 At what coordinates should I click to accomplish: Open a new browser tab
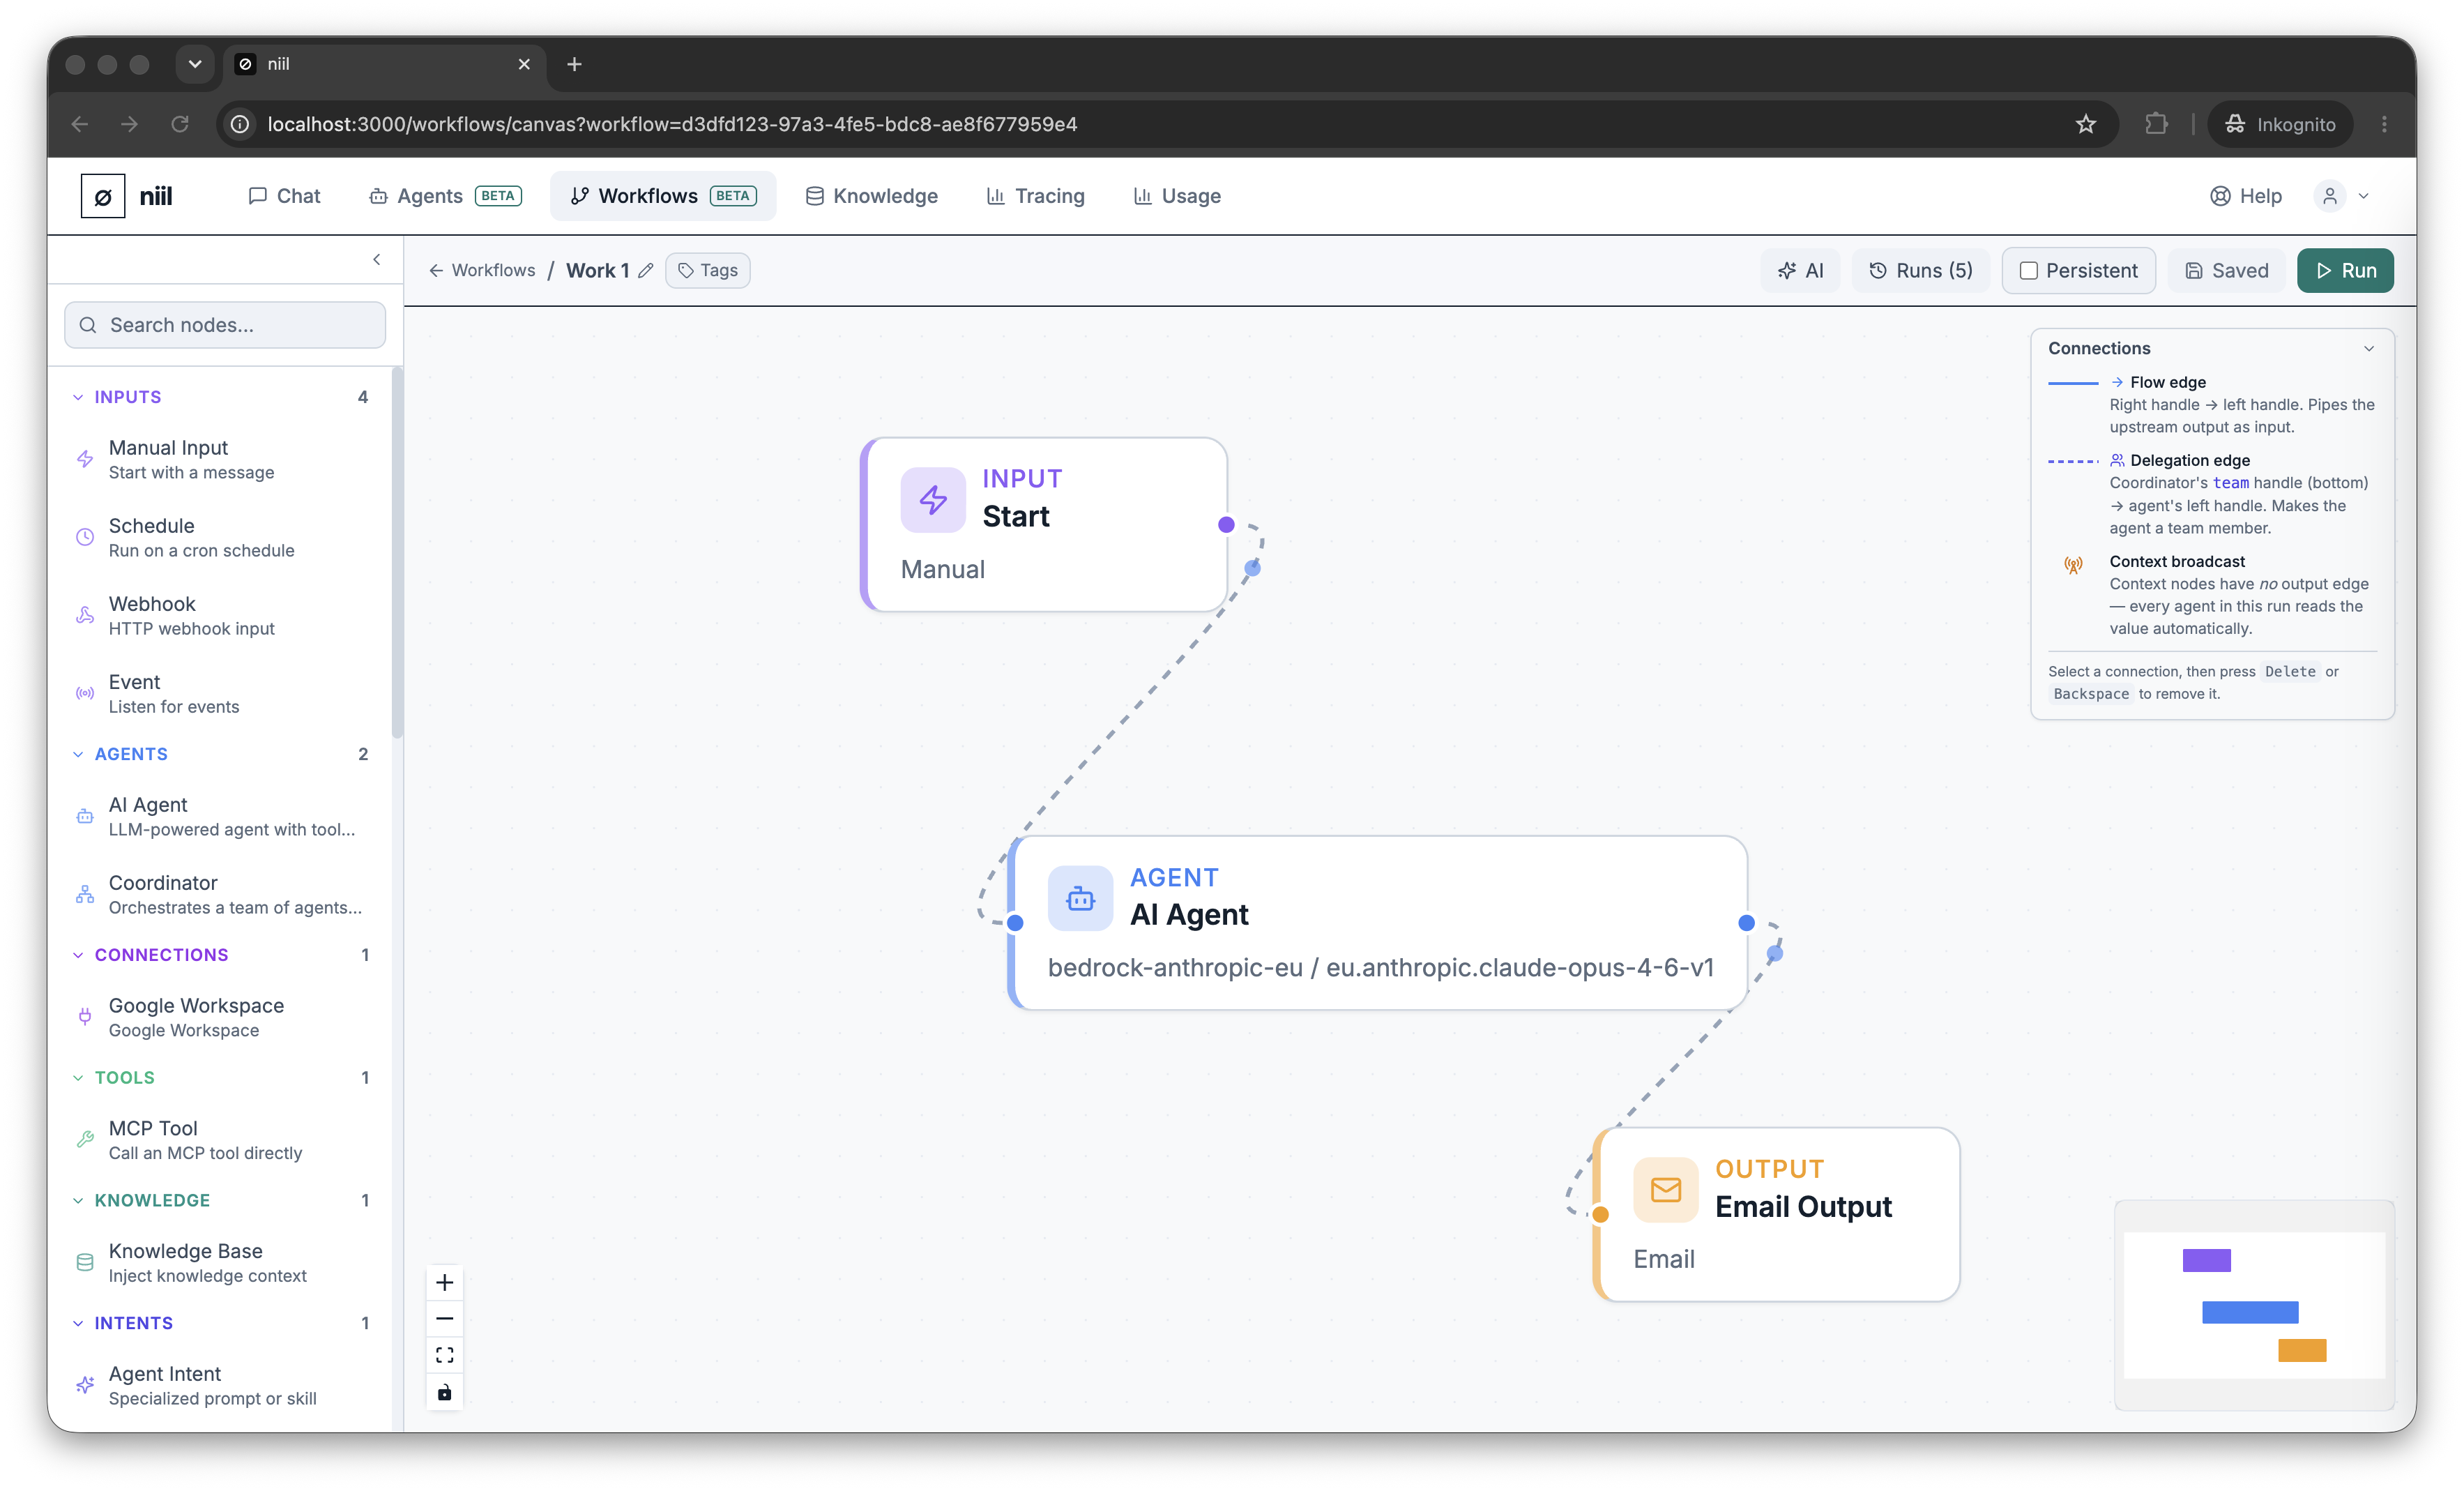[574, 64]
